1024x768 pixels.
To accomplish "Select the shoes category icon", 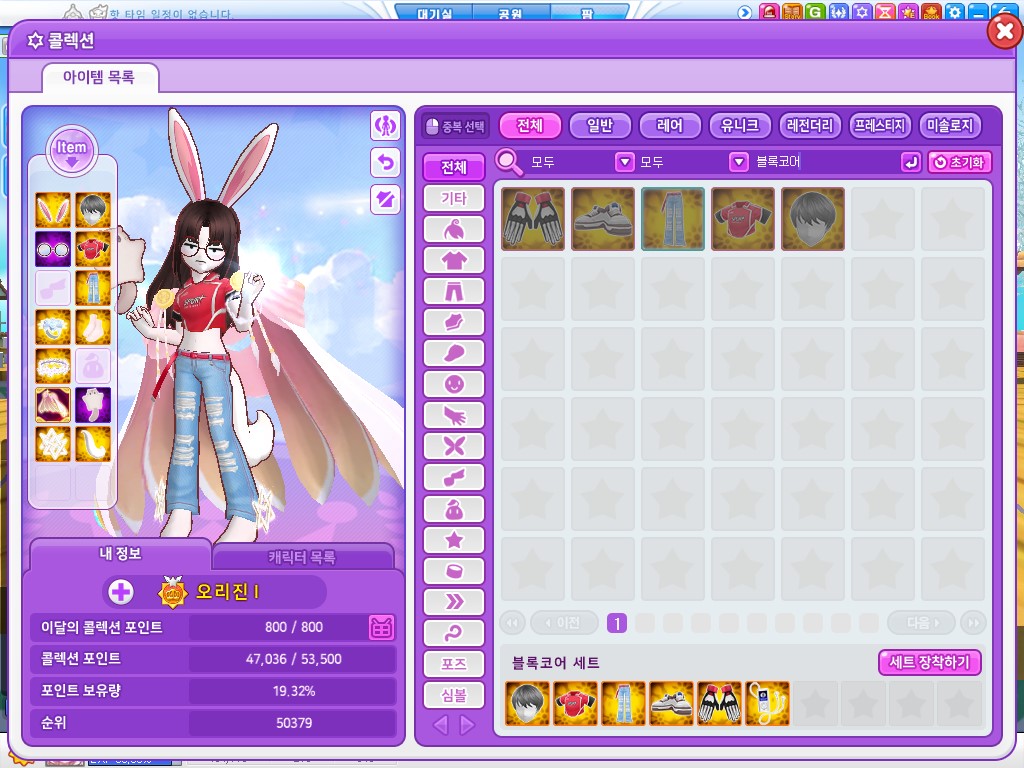I will pos(454,322).
